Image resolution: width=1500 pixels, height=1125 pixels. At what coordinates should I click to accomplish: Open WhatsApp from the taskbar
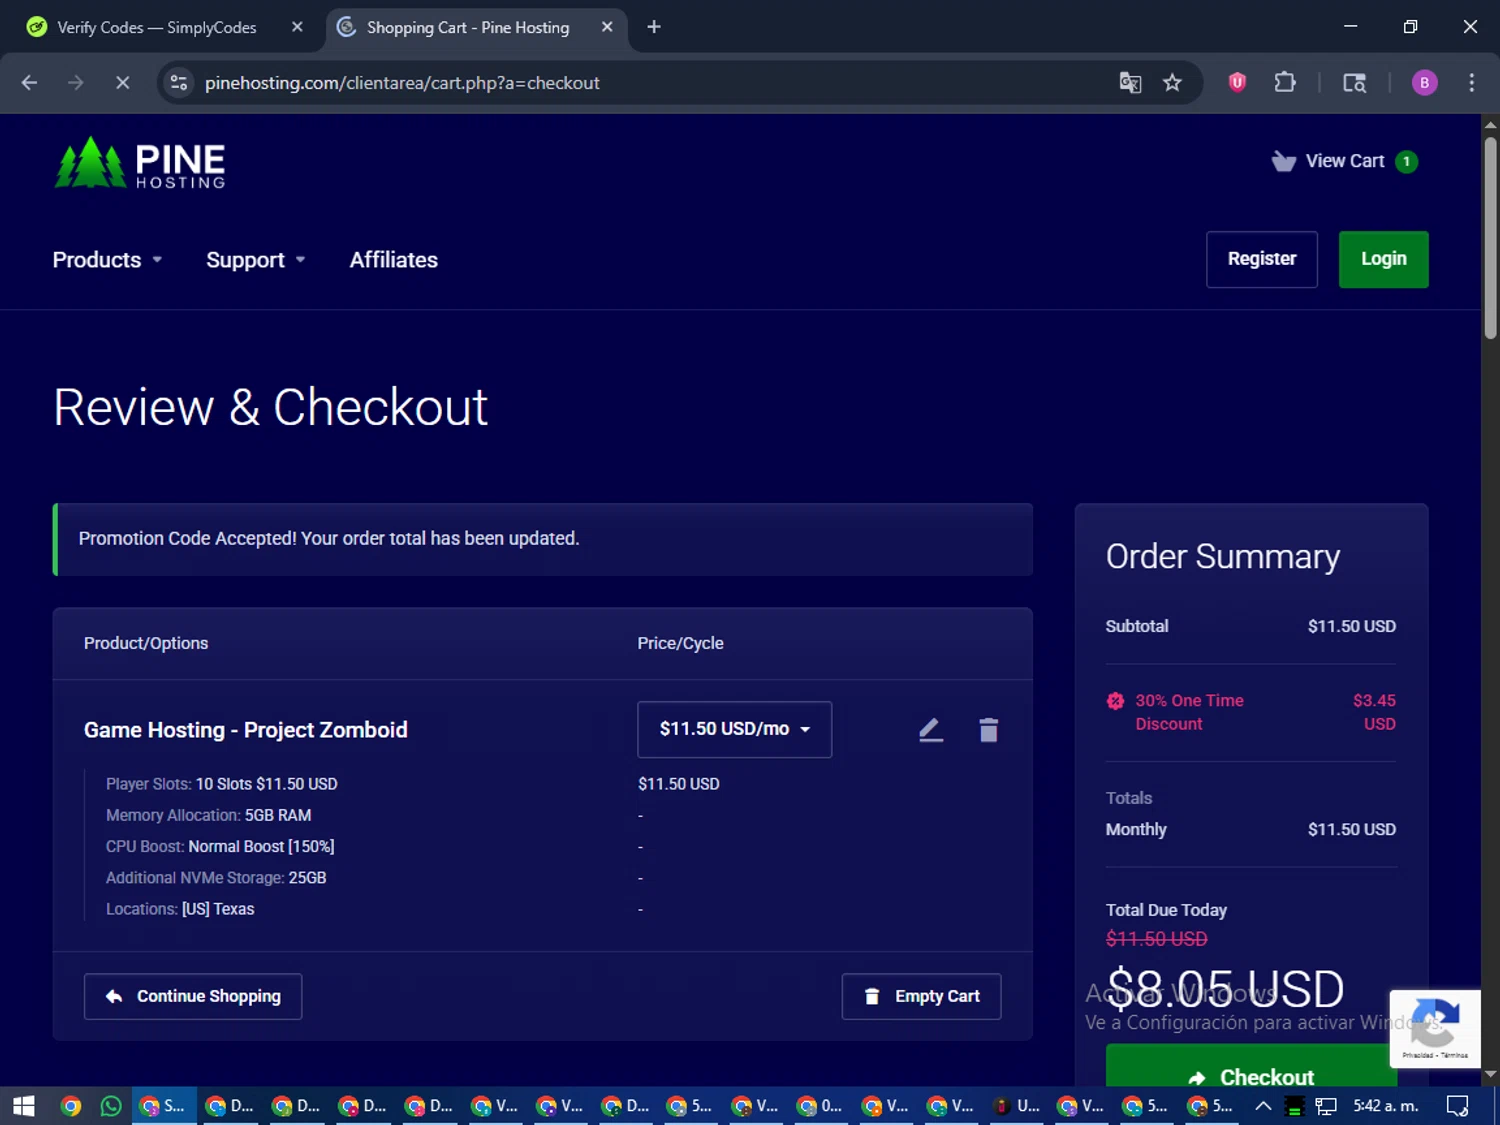pyautogui.click(x=111, y=1105)
